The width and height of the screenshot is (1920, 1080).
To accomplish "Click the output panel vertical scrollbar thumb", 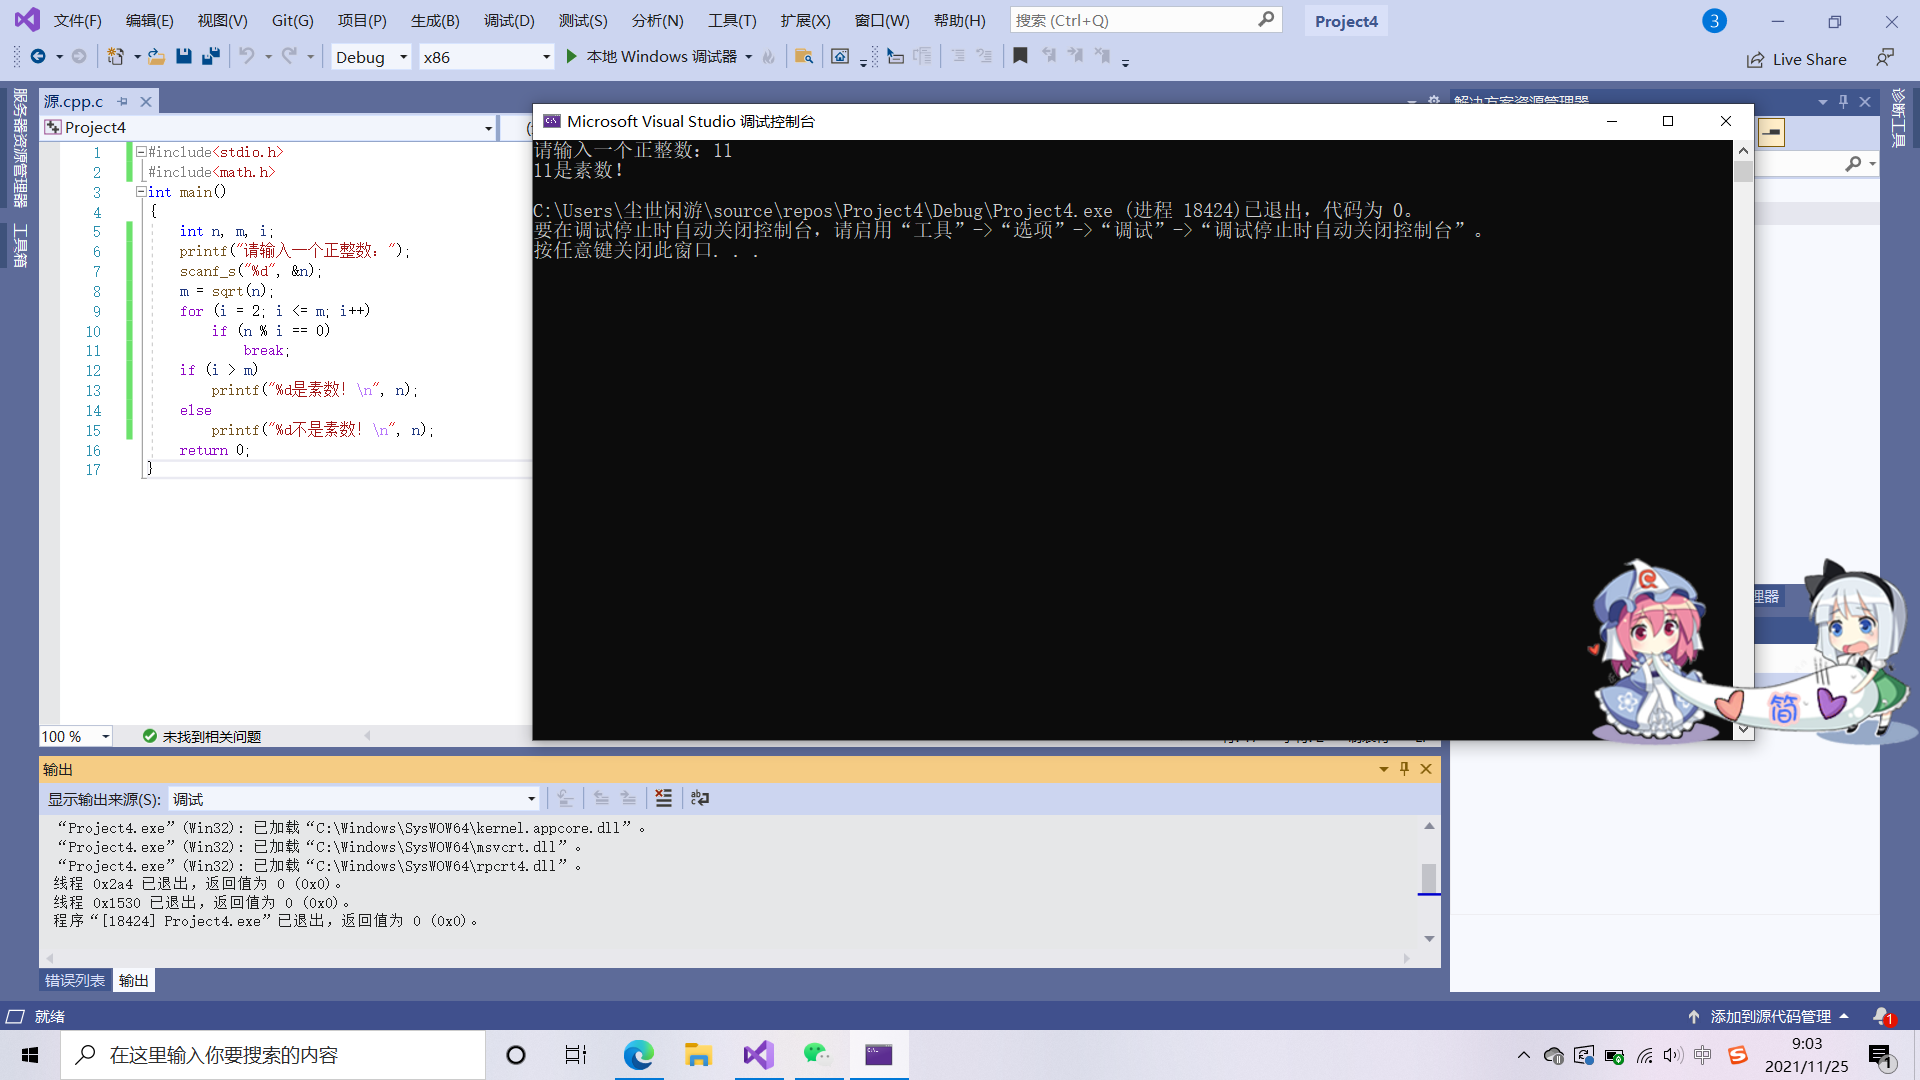I will (1429, 878).
